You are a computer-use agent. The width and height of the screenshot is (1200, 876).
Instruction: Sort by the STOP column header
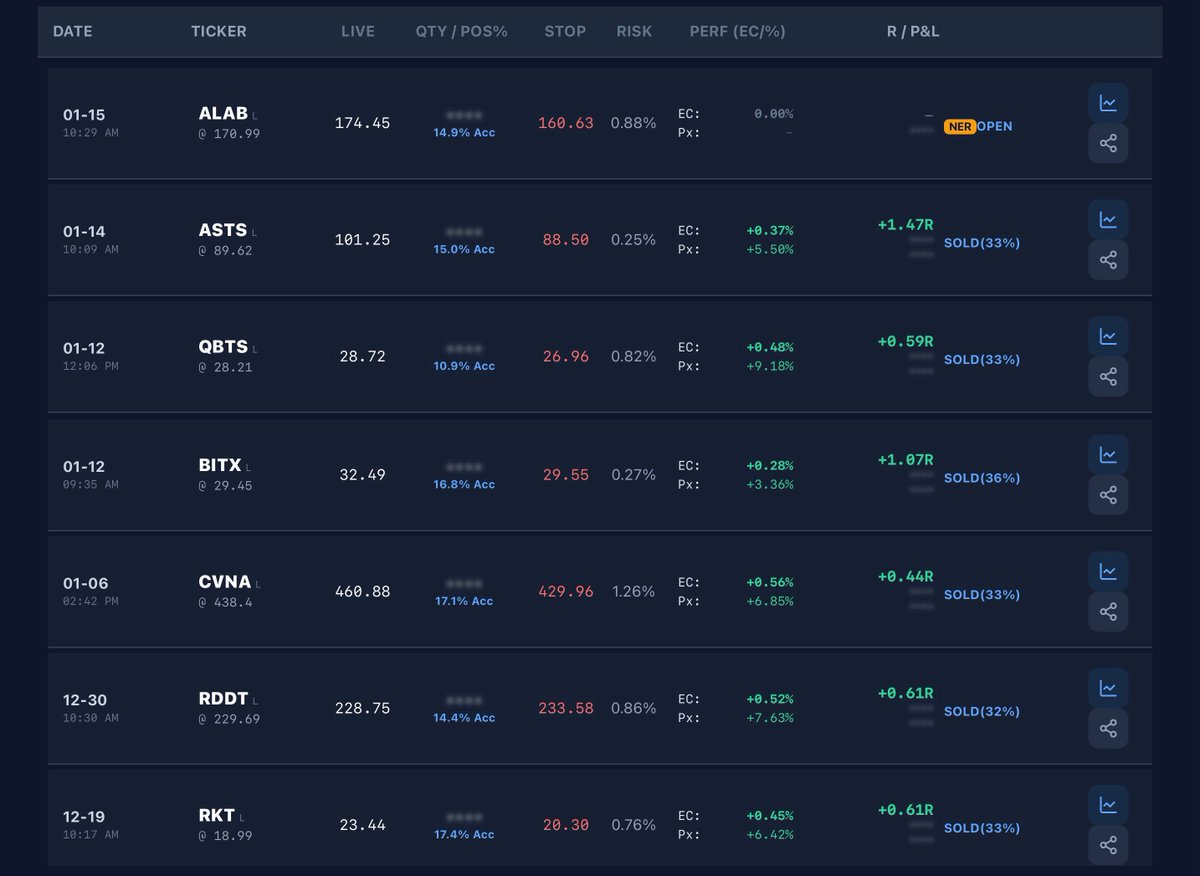[565, 31]
